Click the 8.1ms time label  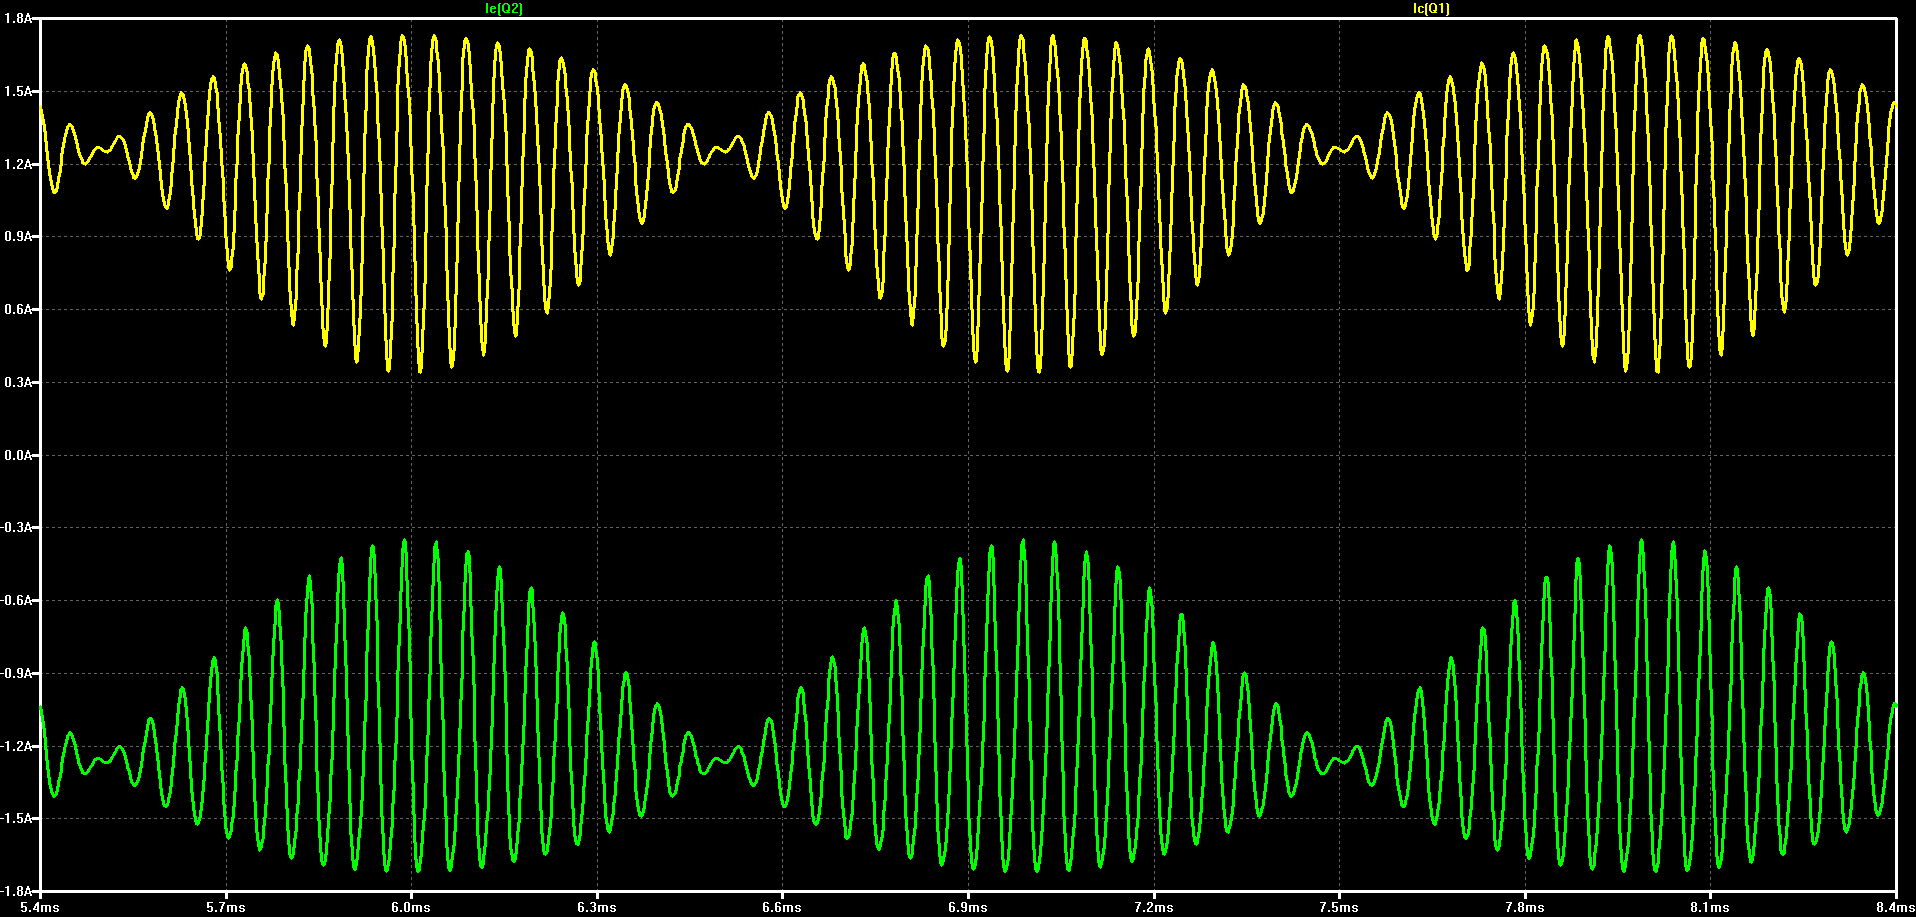(x=1710, y=908)
